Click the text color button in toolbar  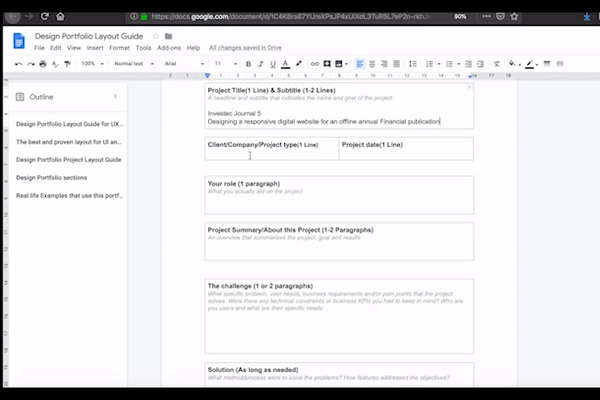(285, 63)
